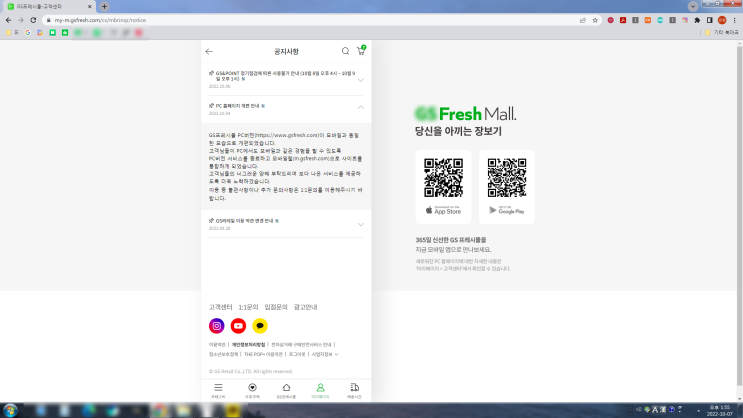This screenshot has width=743, height=418.
Task: Open the Extensions puzzle icon
Action: point(697,20)
